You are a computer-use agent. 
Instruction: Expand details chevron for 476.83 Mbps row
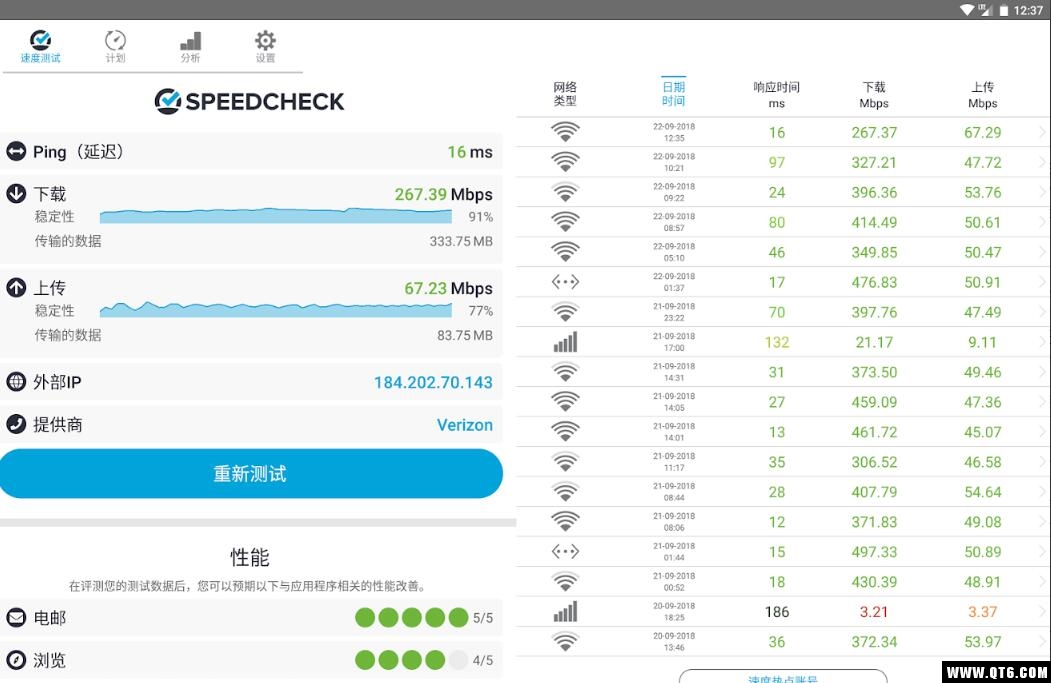(1042, 282)
